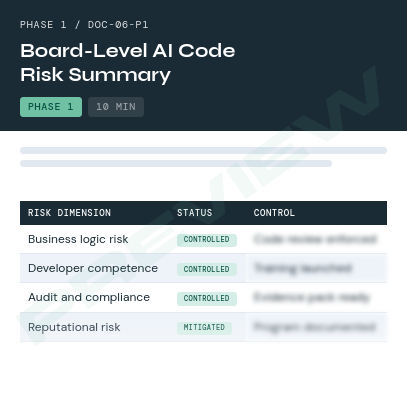Click the RISK DIMENSION column header
The image size is (407, 412).
[69, 213]
